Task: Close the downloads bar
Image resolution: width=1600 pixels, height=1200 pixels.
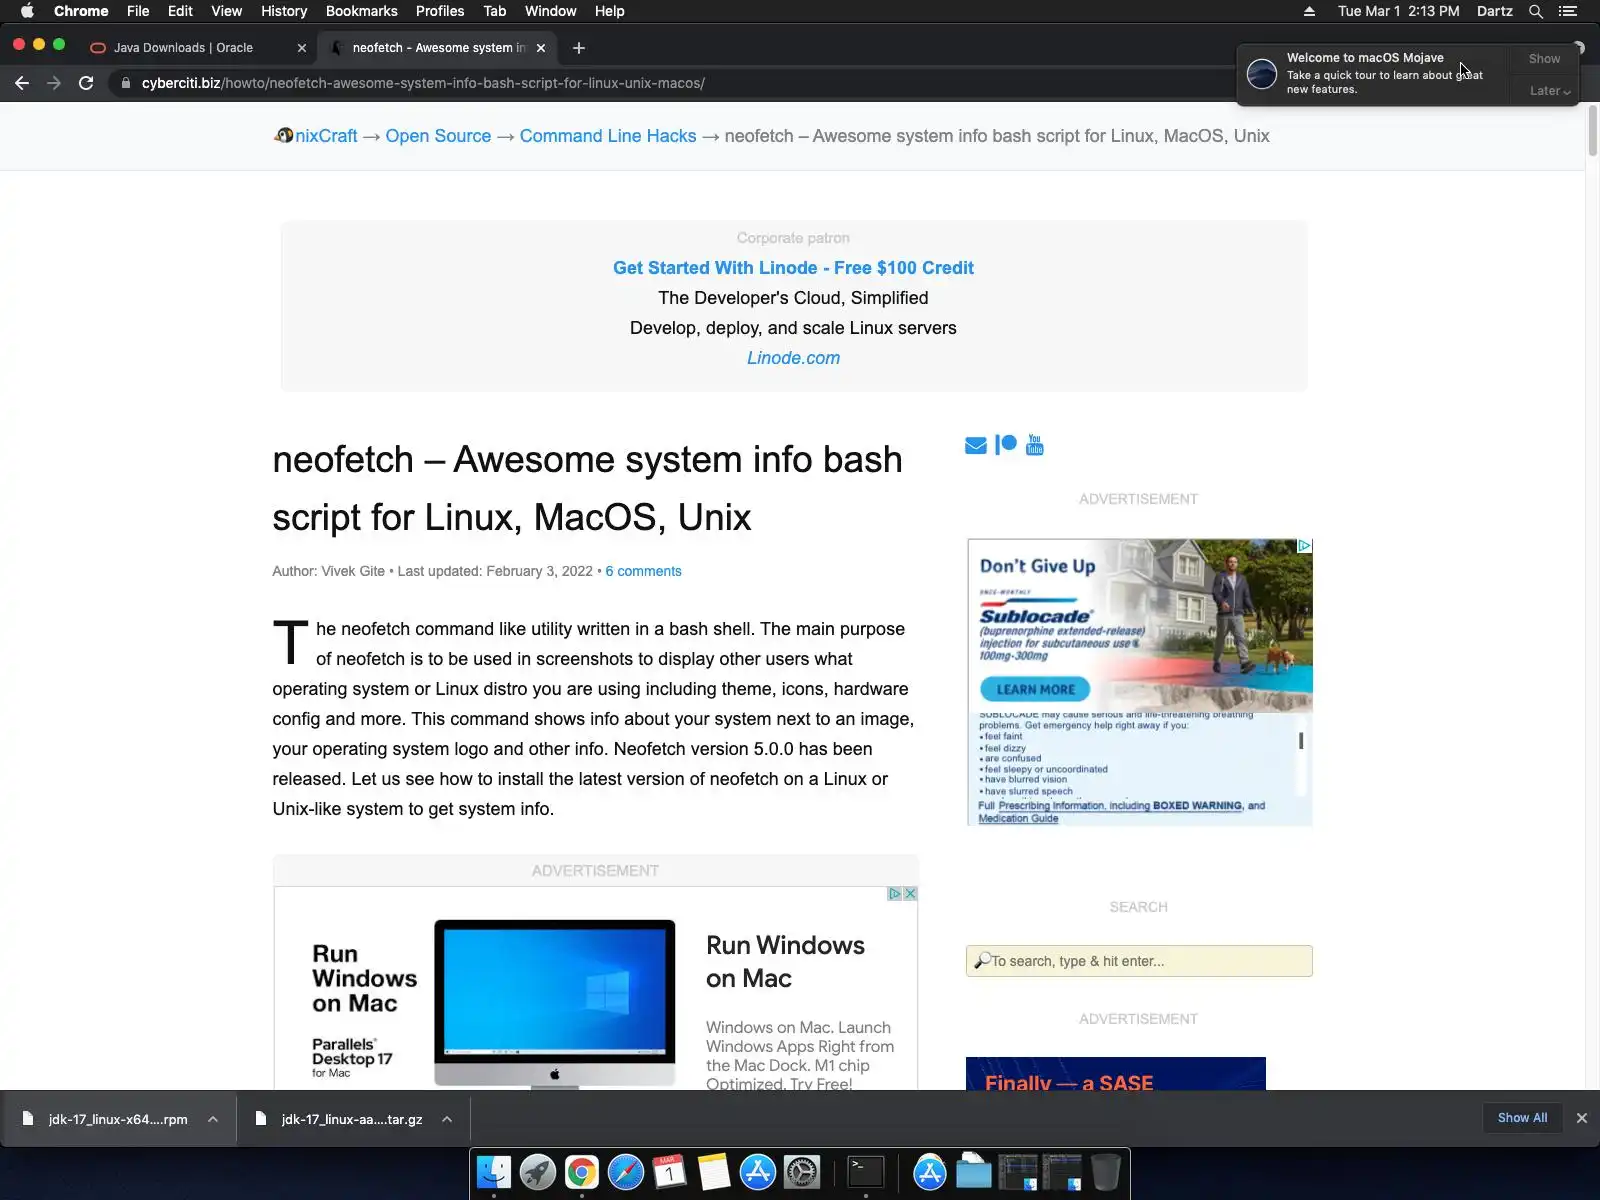Action: click(x=1581, y=1118)
